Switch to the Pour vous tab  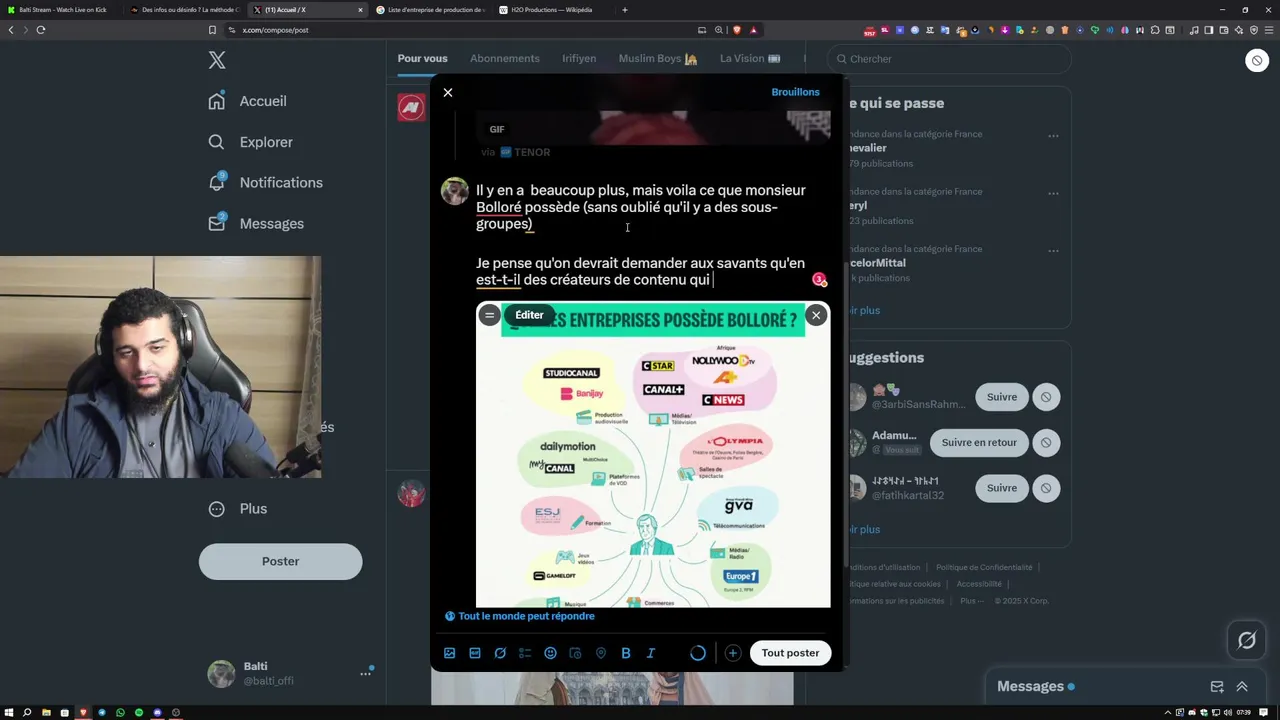[422, 58]
